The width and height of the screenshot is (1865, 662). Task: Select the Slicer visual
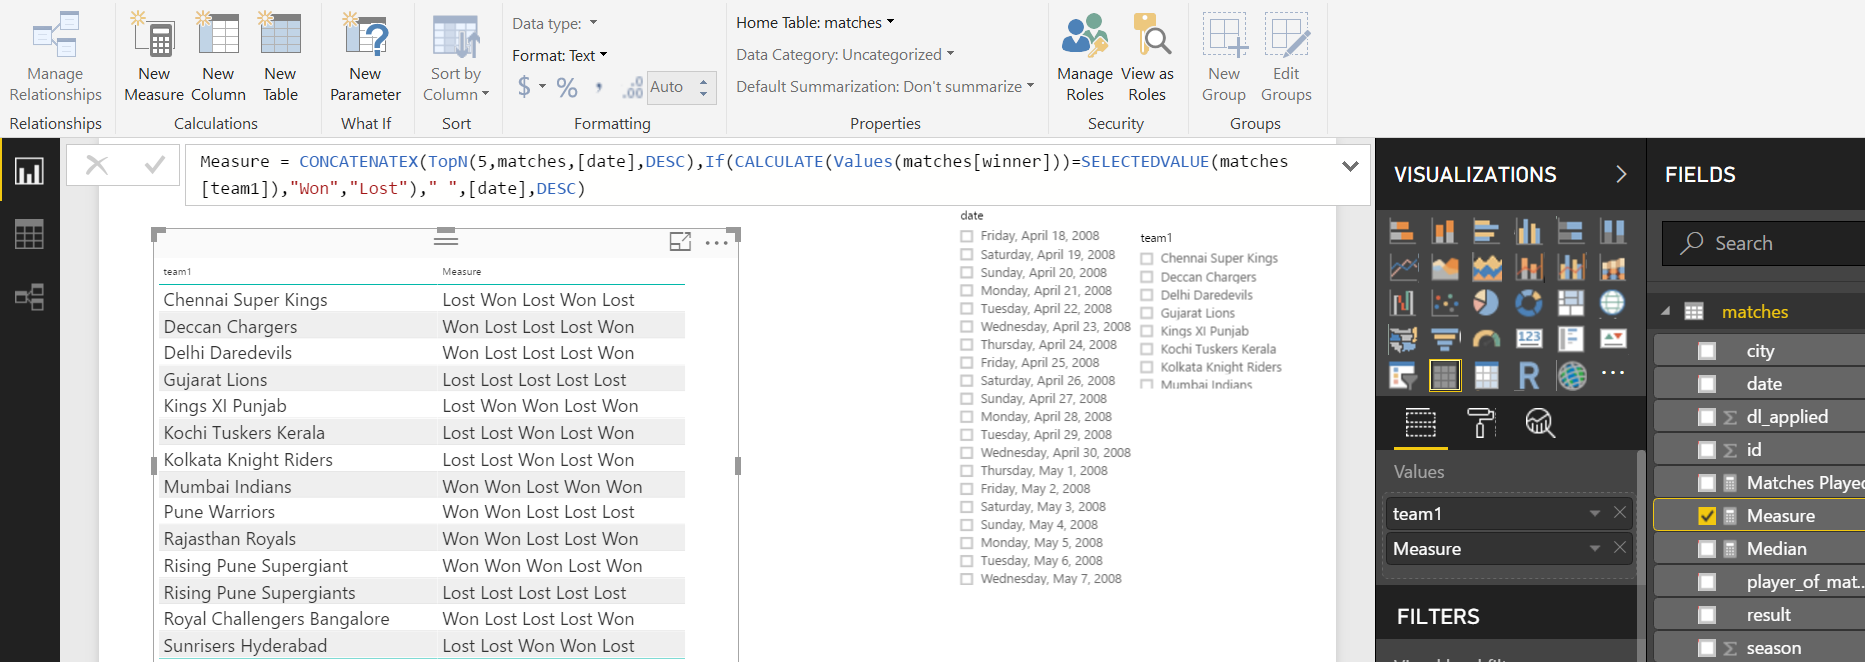tap(1402, 376)
